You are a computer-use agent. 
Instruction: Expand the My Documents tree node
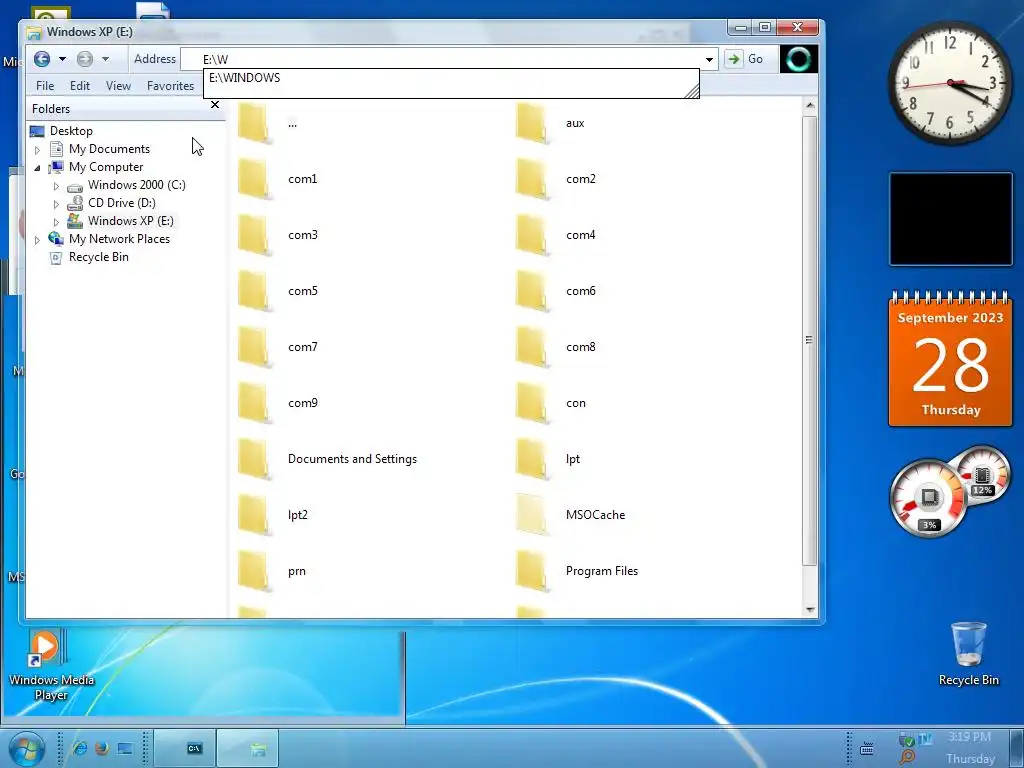[x=37, y=150]
